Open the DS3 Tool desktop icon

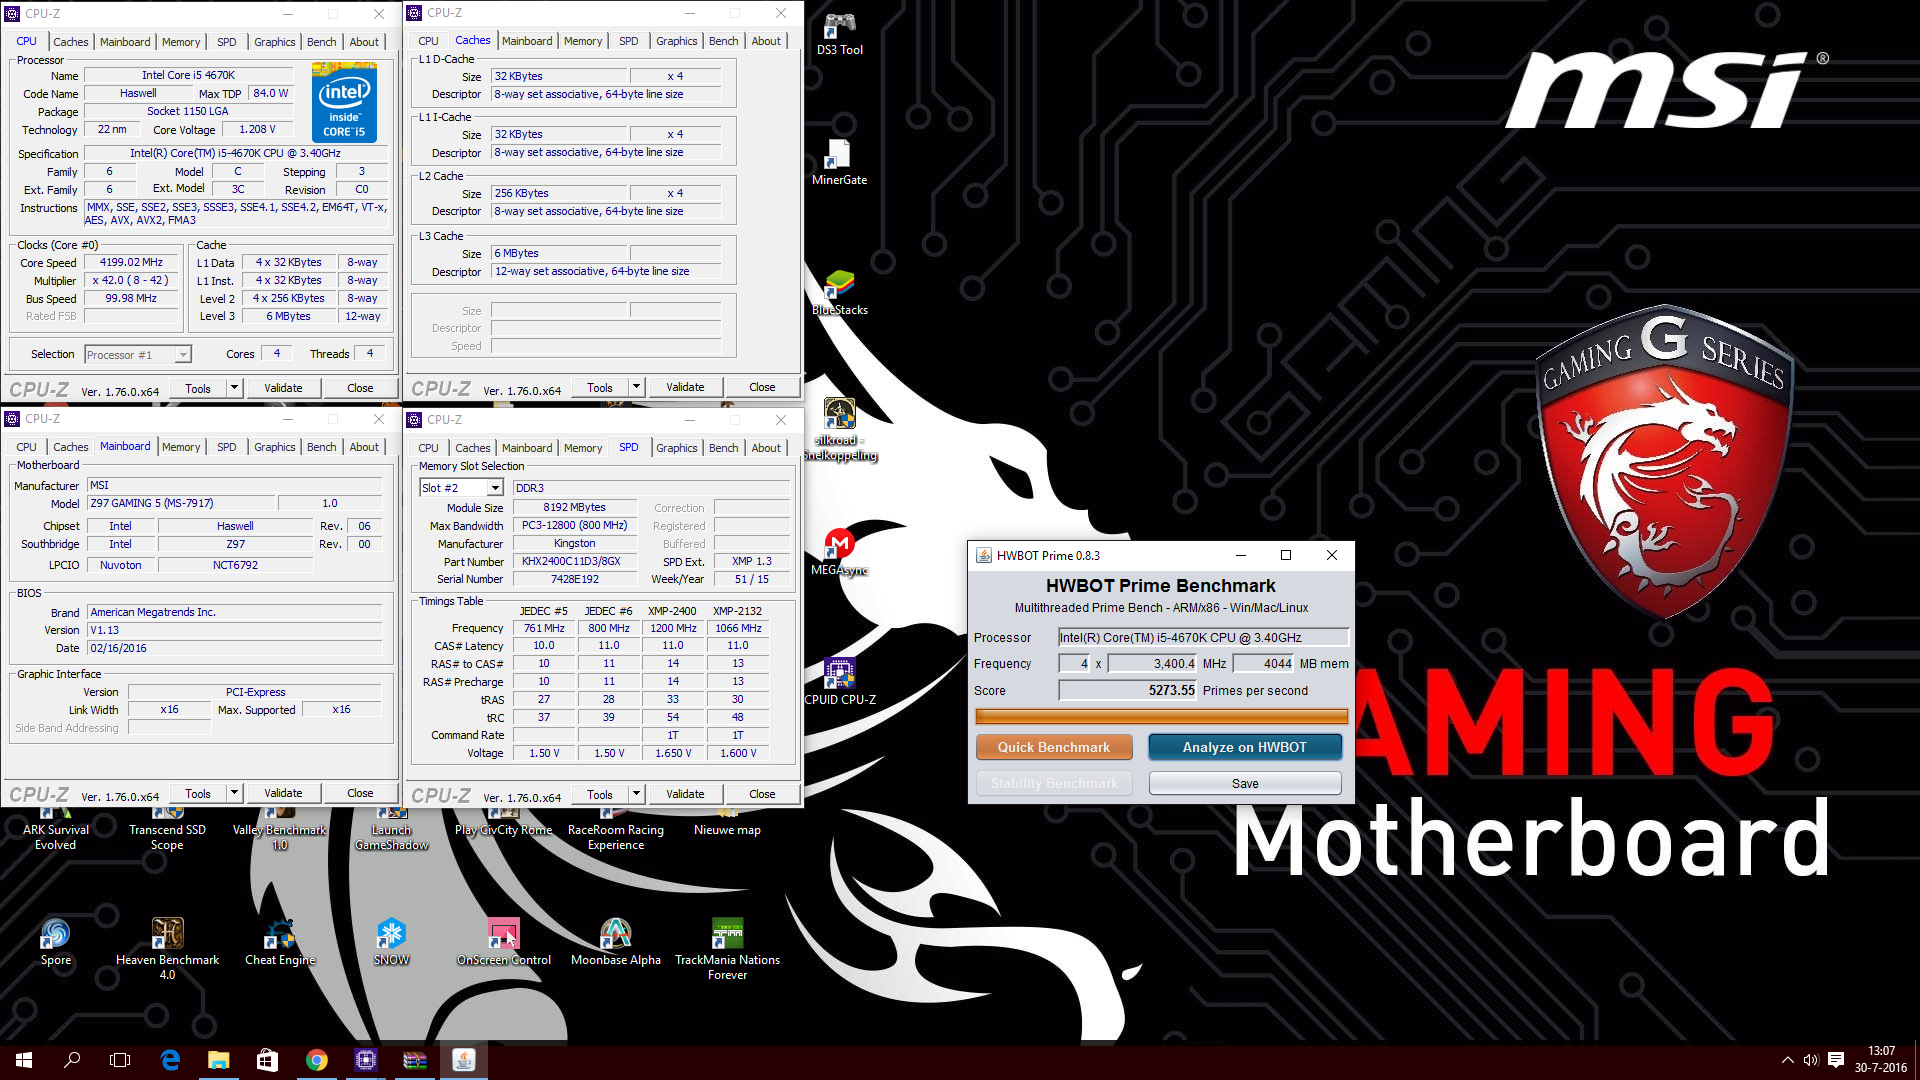pyautogui.click(x=839, y=34)
